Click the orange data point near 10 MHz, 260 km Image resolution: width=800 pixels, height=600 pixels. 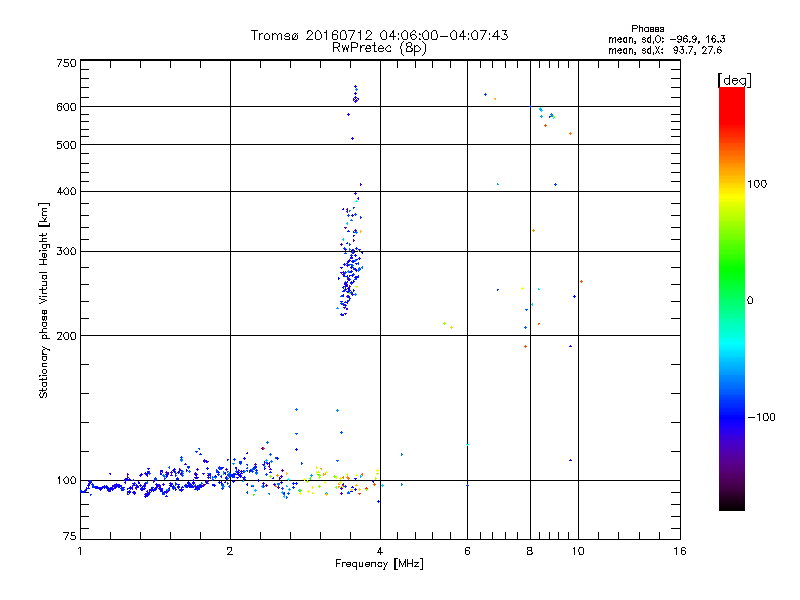tap(581, 282)
